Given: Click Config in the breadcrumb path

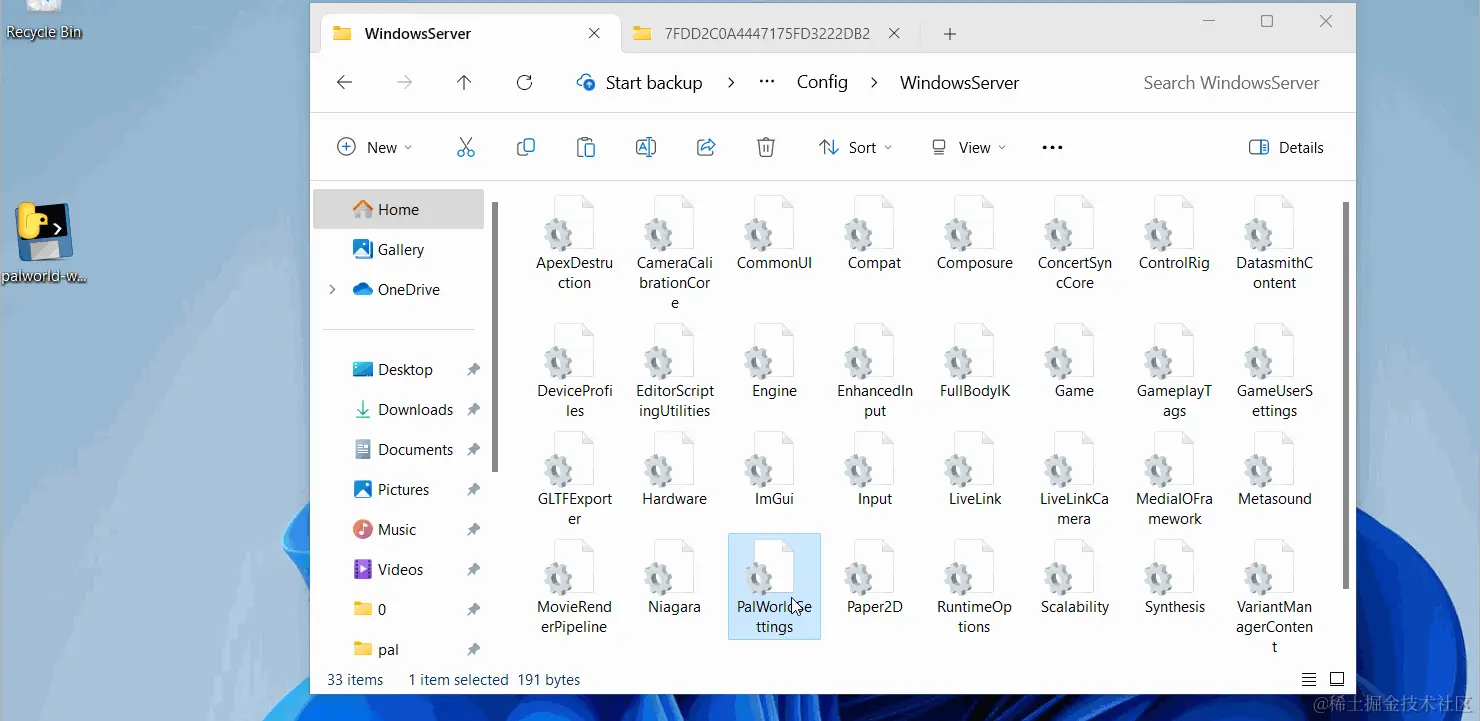Looking at the screenshot, I should pyautogui.click(x=822, y=82).
